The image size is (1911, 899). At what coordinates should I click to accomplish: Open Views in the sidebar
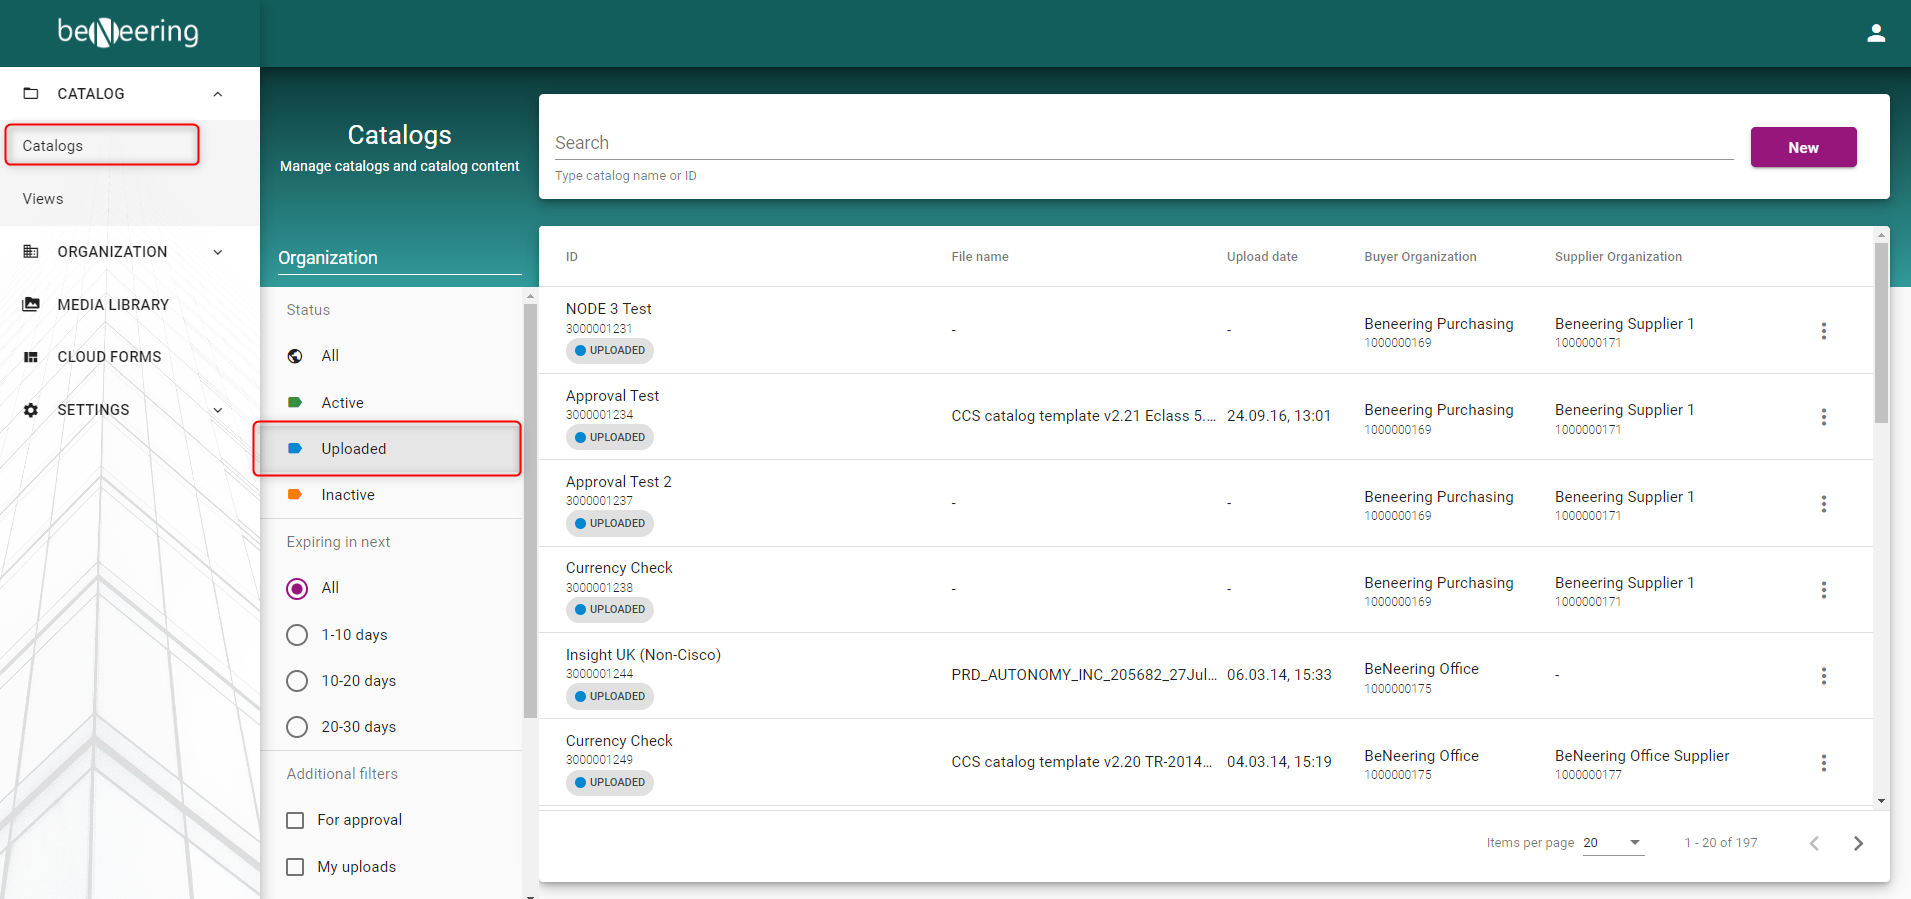click(x=43, y=199)
